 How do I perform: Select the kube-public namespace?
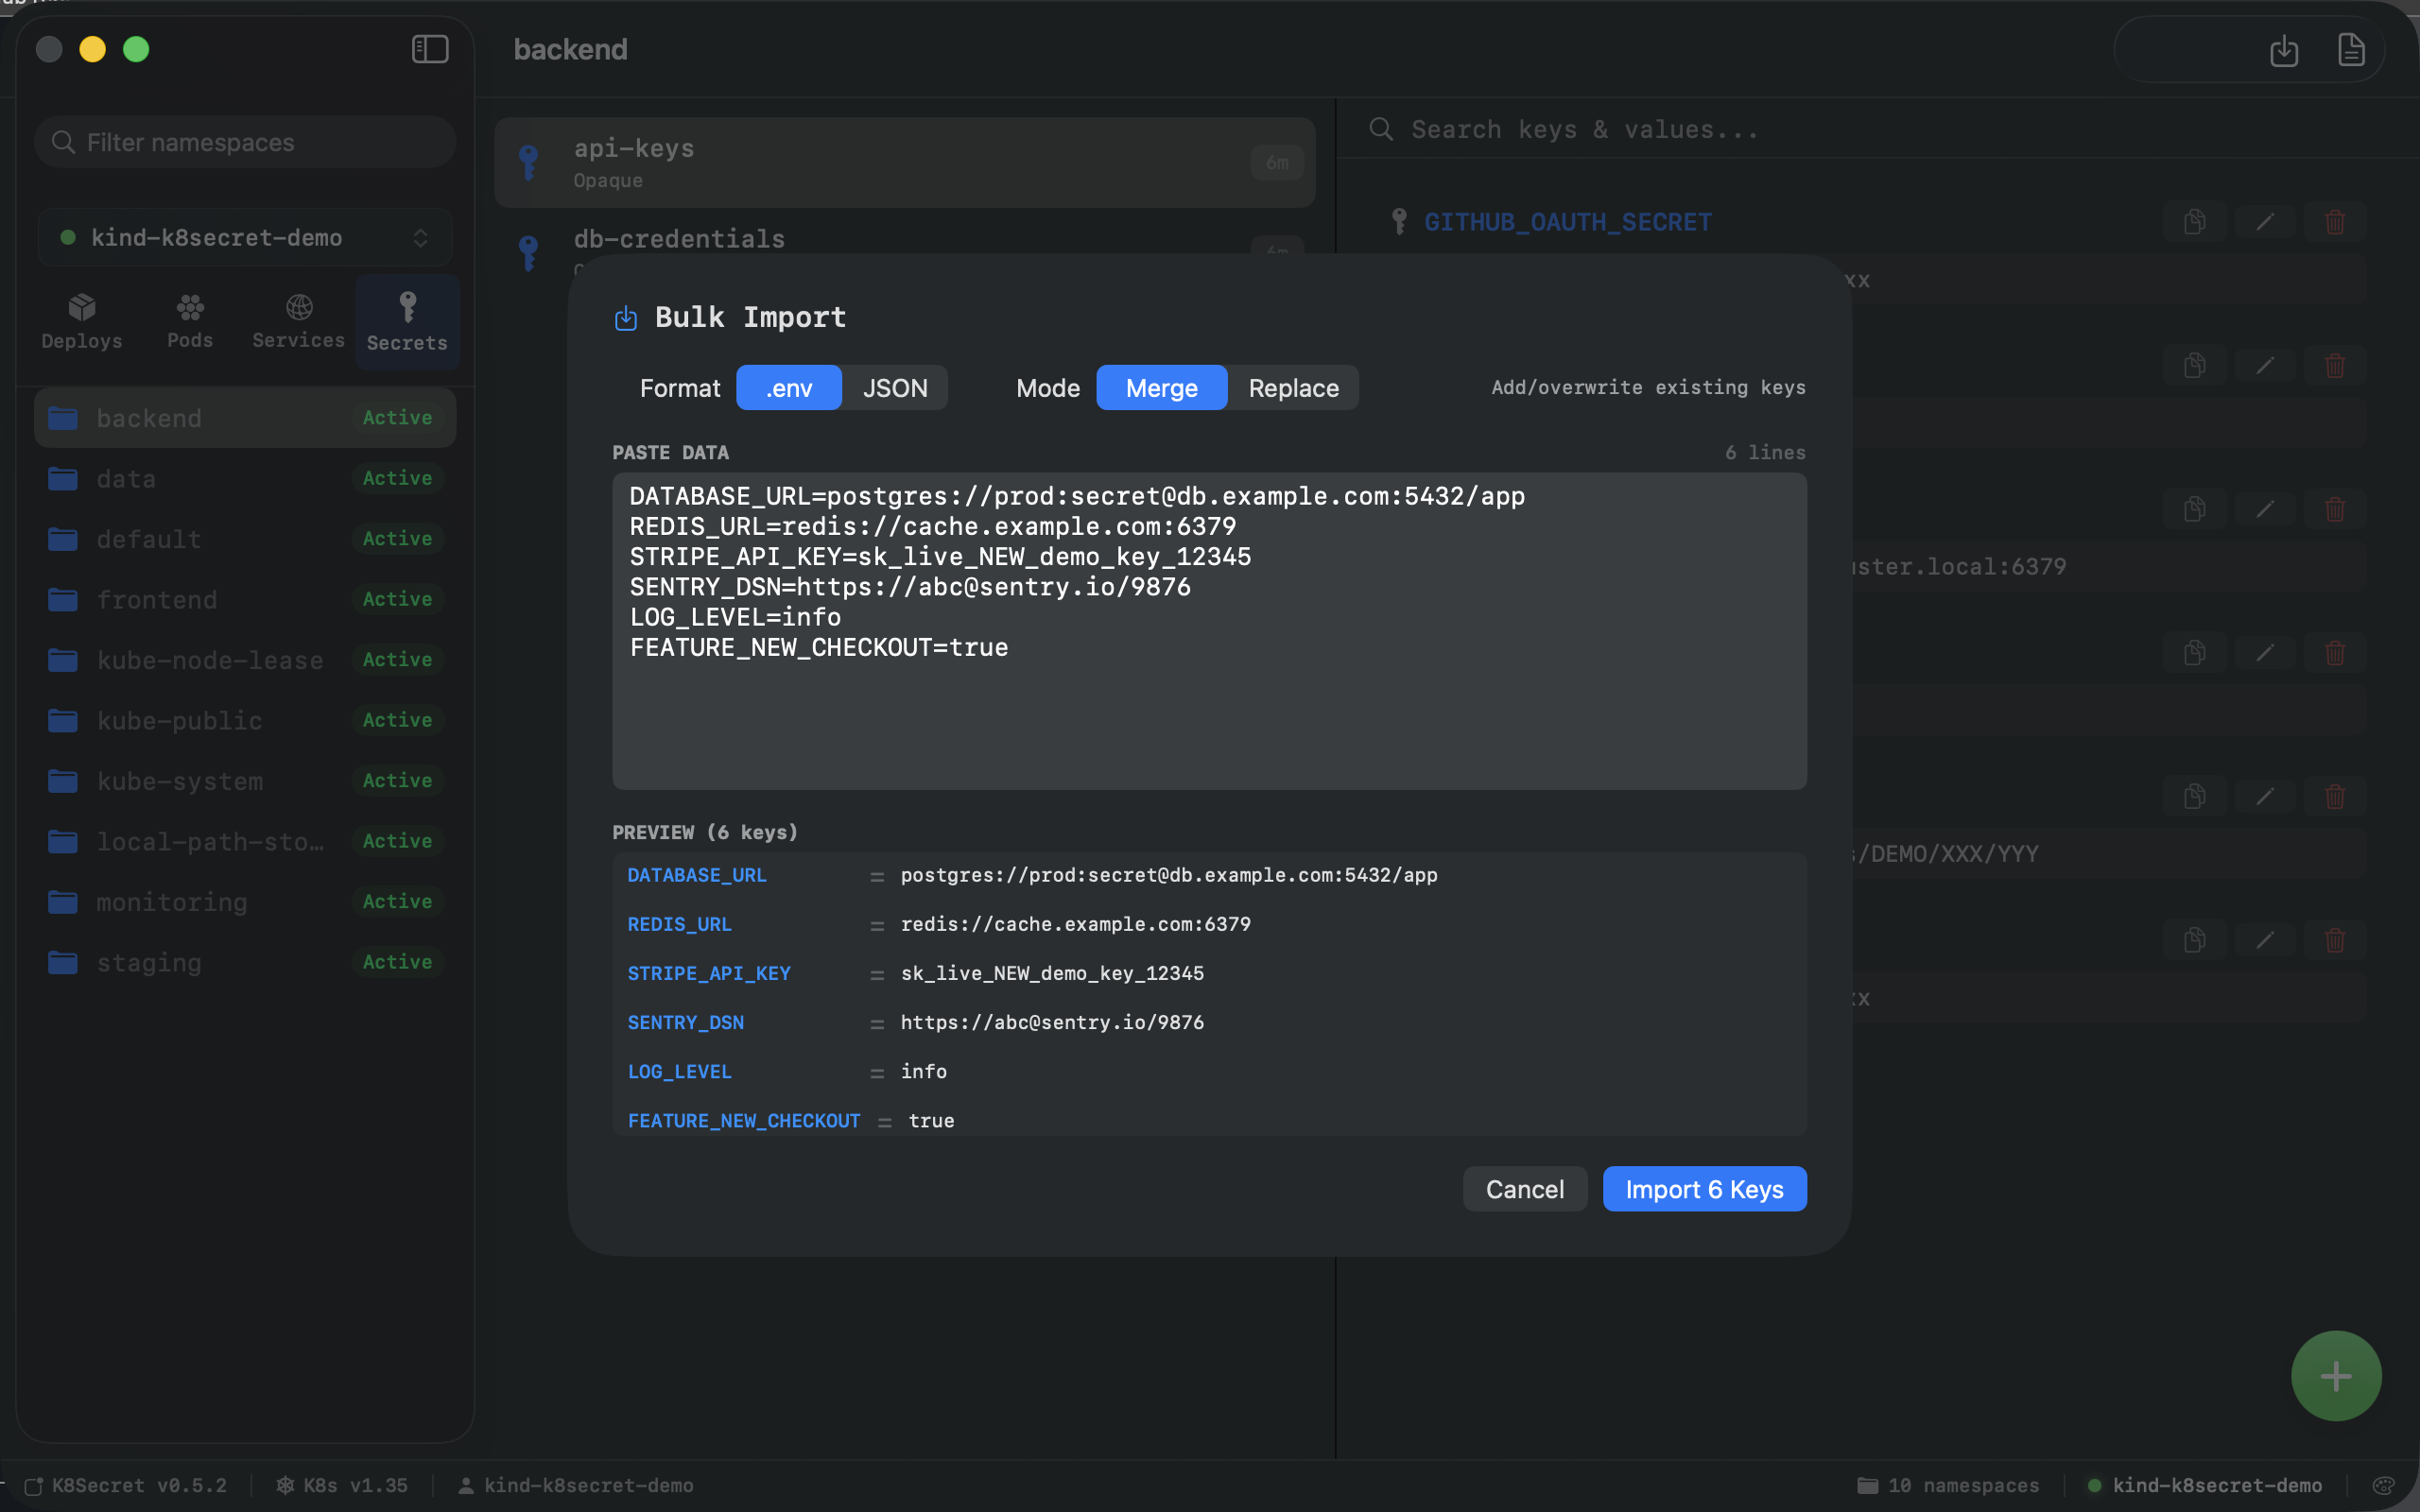click(x=245, y=720)
